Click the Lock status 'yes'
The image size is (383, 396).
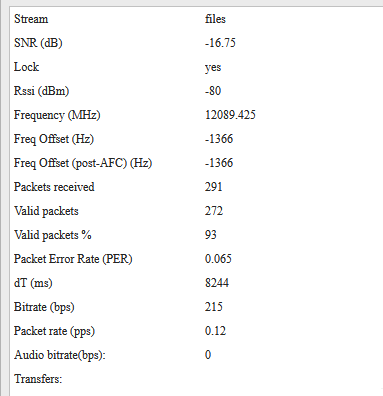tap(213, 68)
